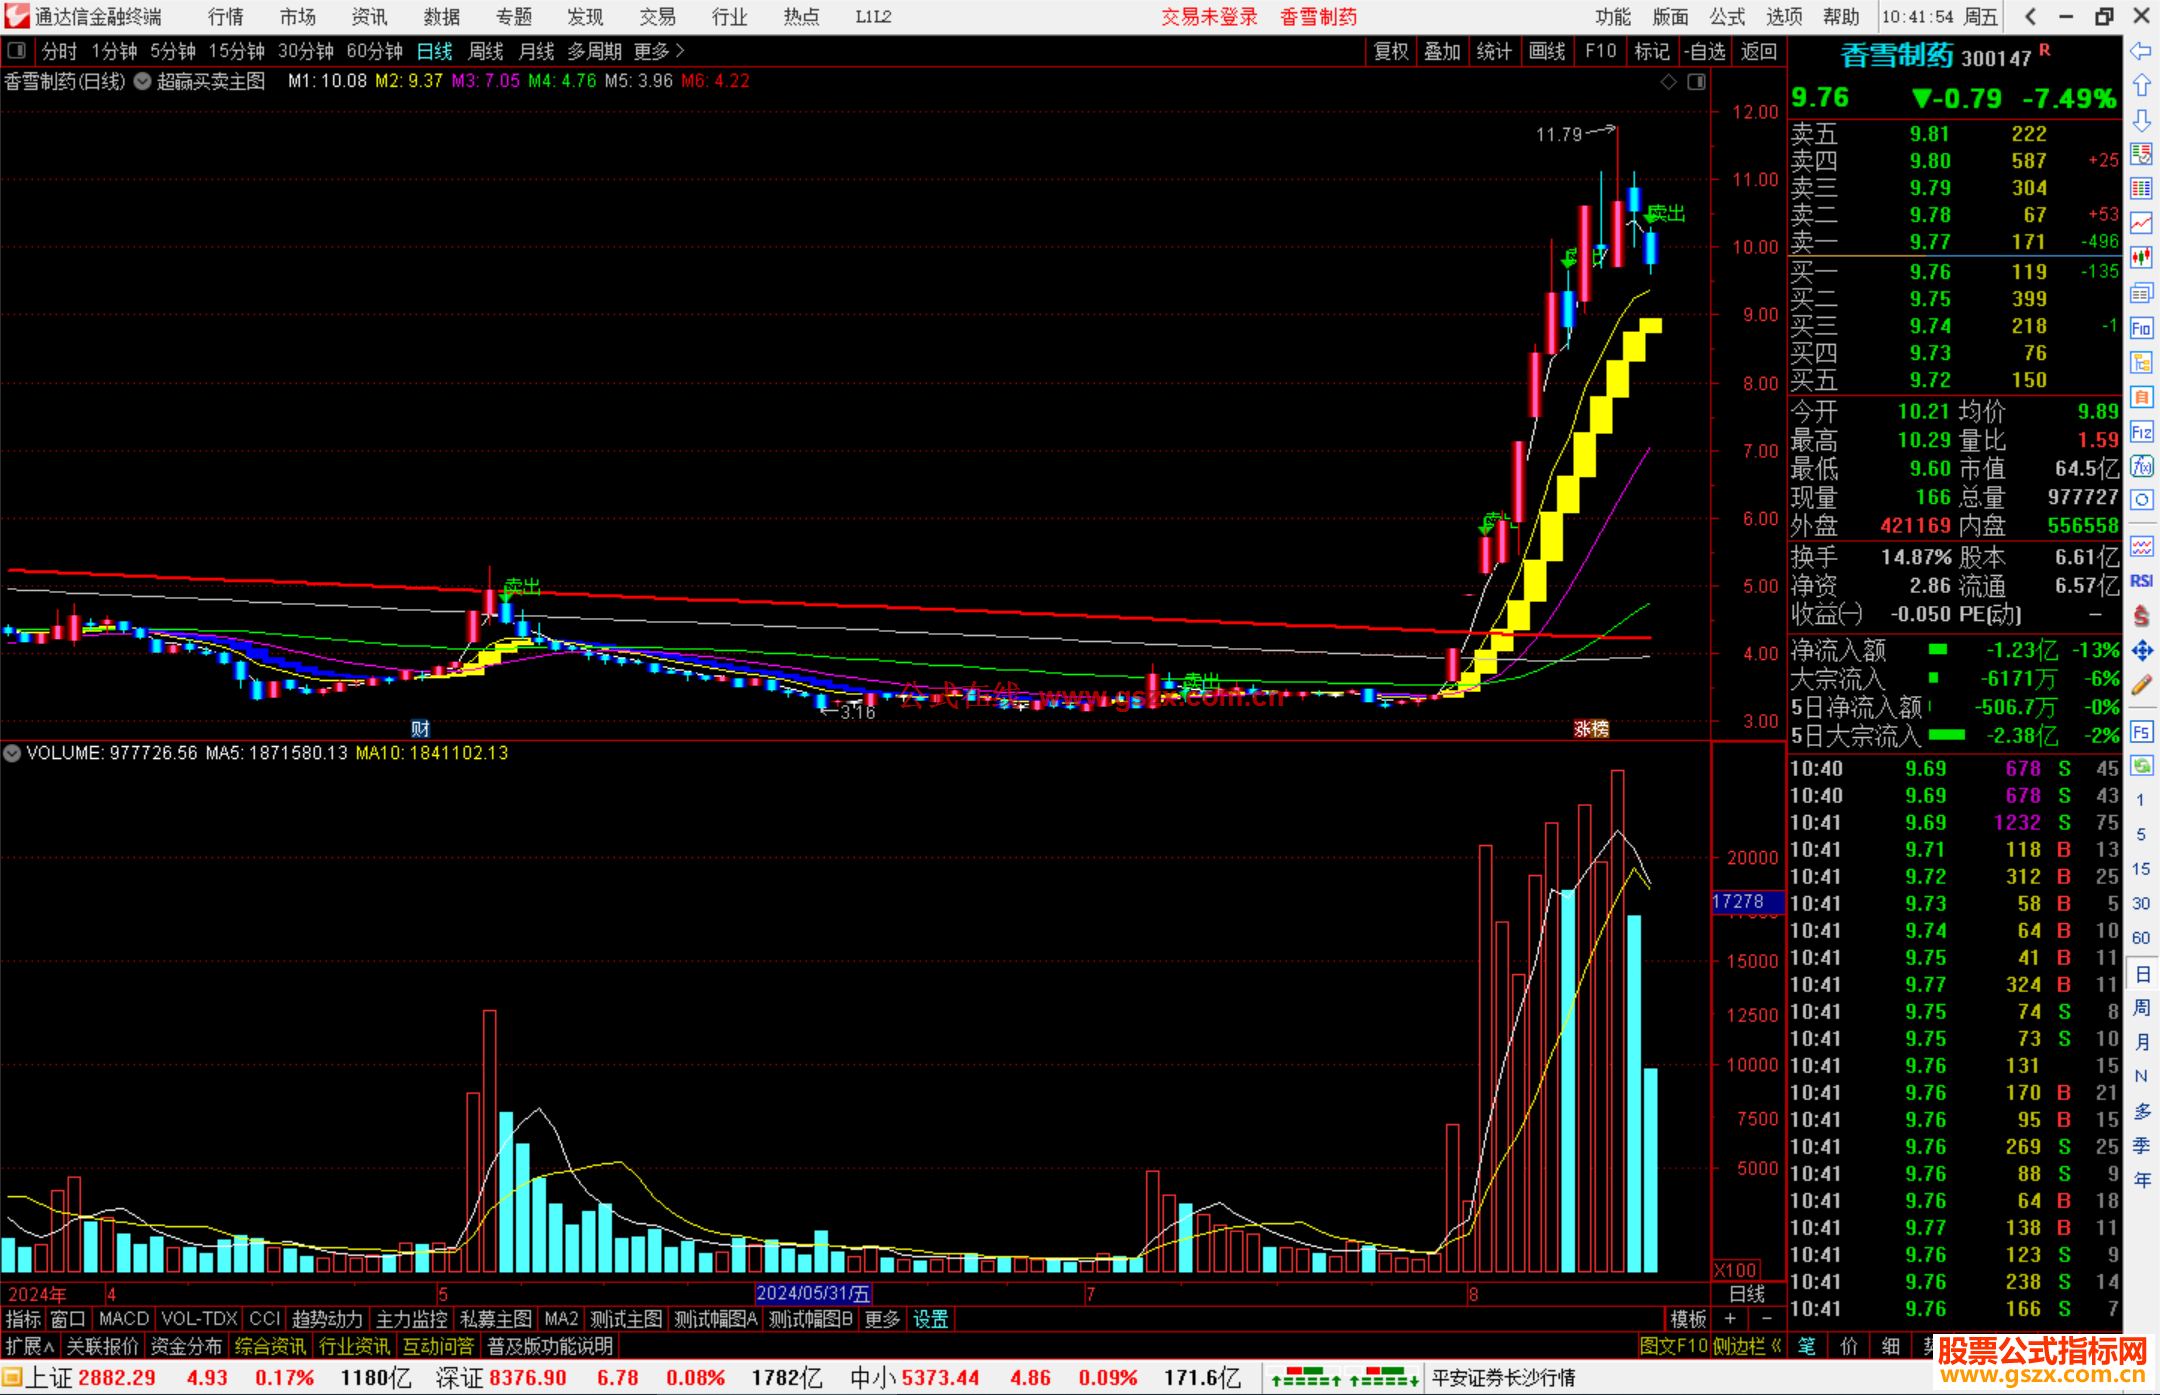Switch to the 周线 weekly tab
The image size is (2160, 1395).
tap(486, 51)
